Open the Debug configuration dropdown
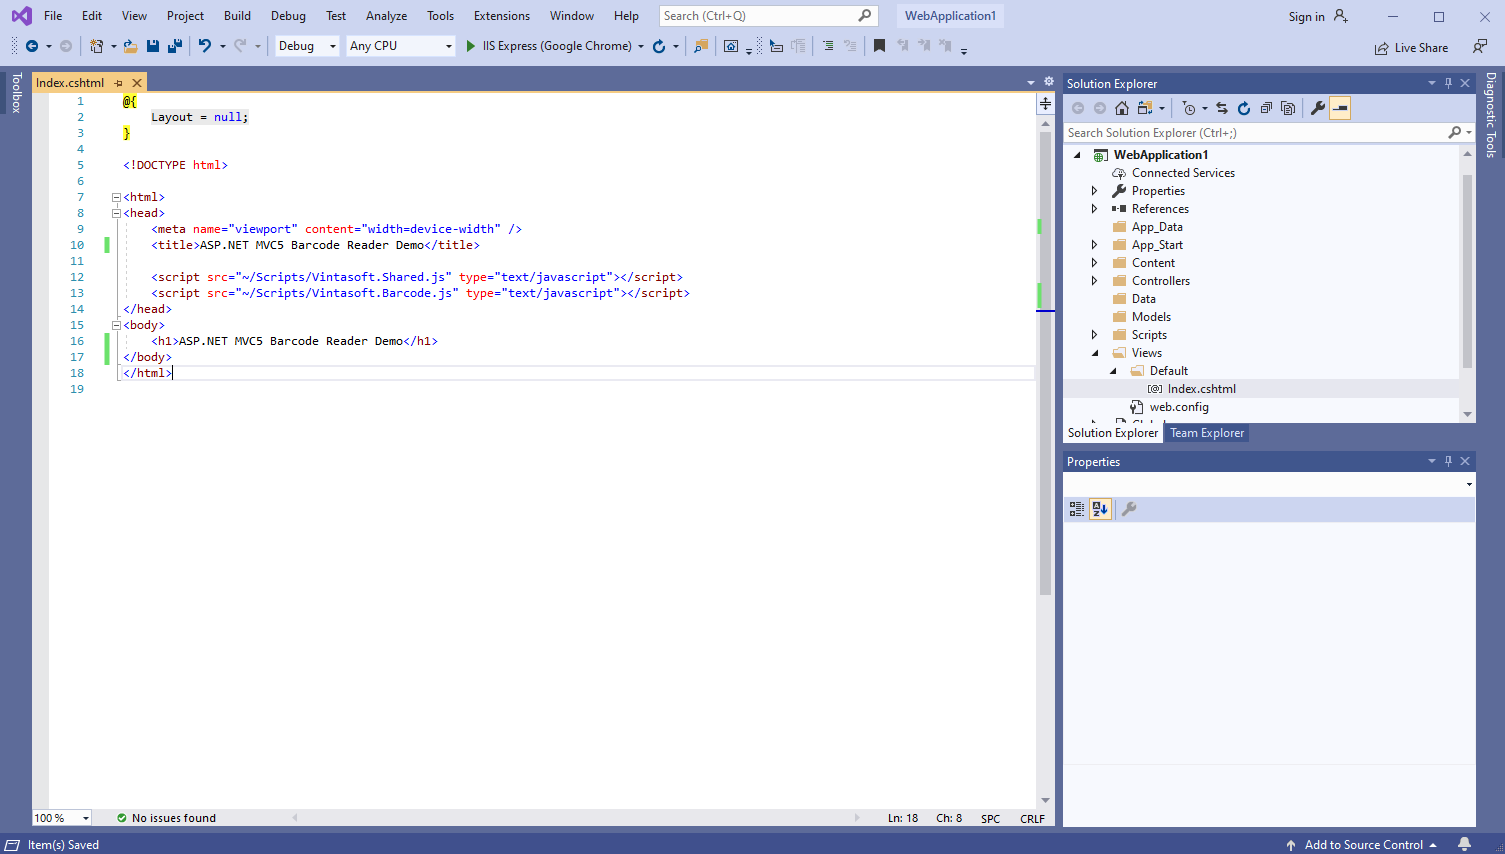 pyautogui.click(x=307, y=46)
